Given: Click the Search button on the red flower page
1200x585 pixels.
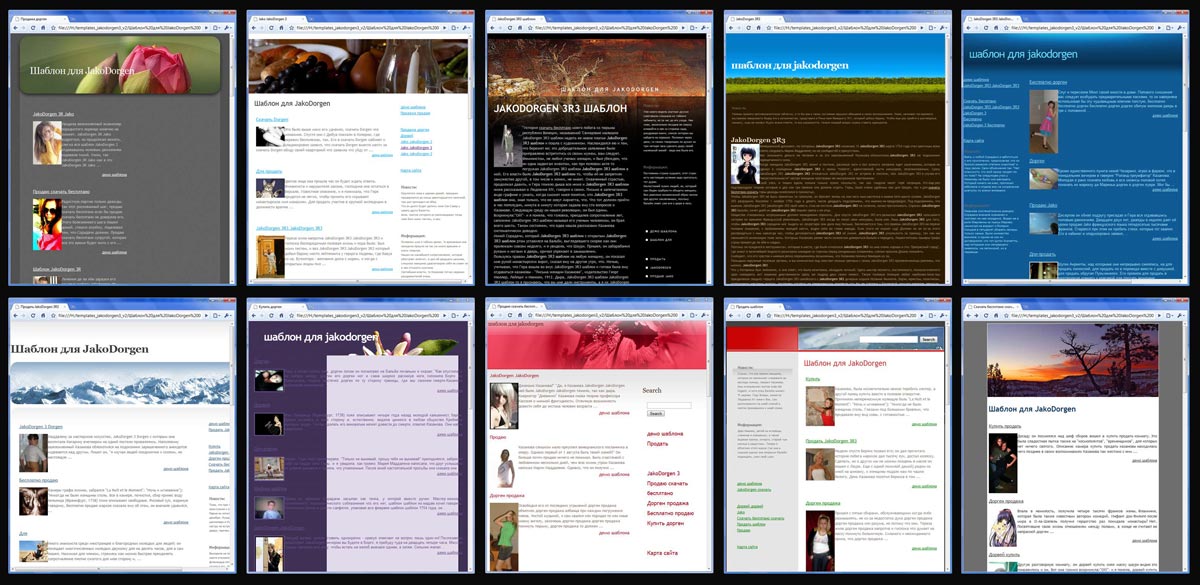Looking at the screenshot, I should (655, 413).
